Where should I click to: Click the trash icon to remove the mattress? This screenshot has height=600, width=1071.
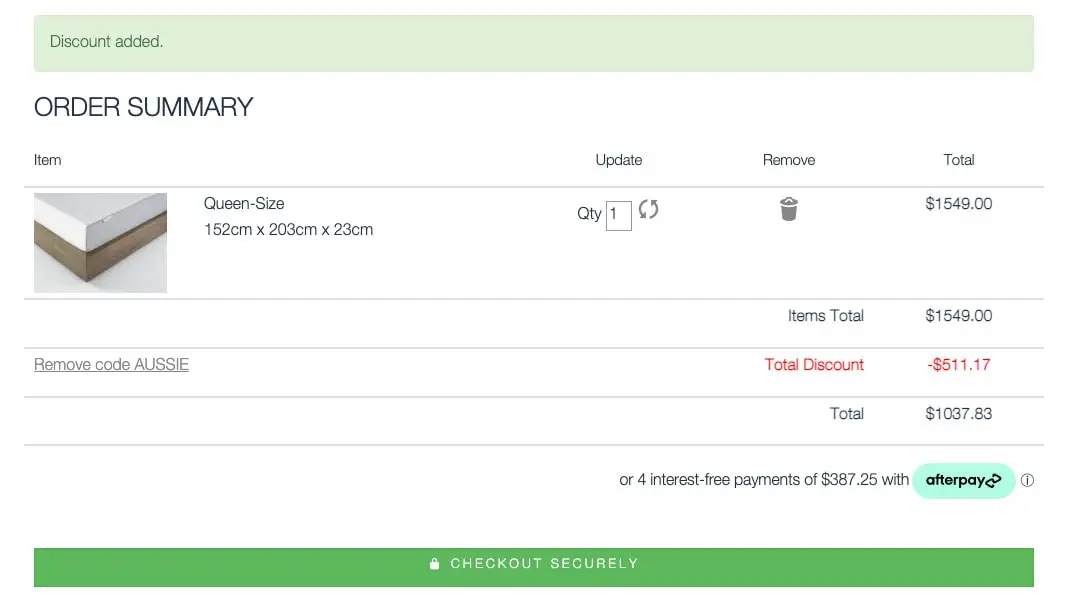(x=789, y=210)
